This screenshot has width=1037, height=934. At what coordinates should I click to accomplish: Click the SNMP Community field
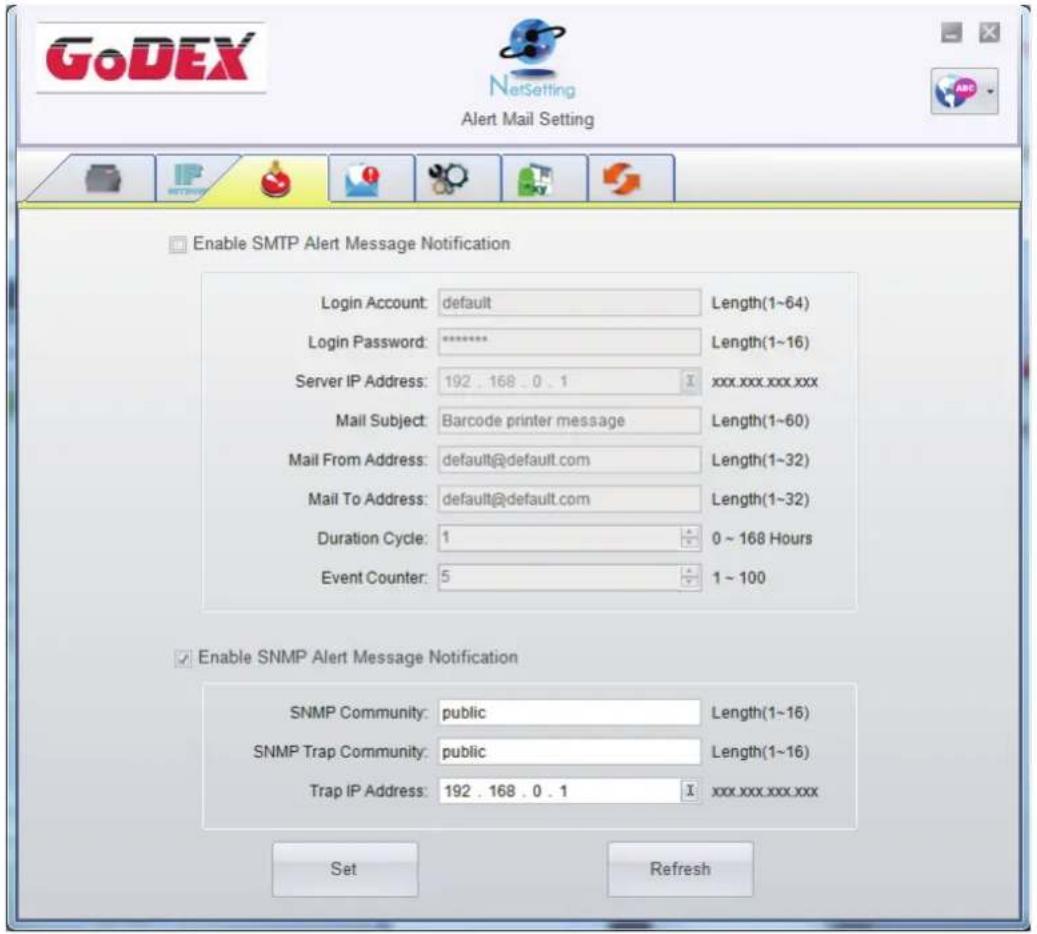[x=569, y=712]
